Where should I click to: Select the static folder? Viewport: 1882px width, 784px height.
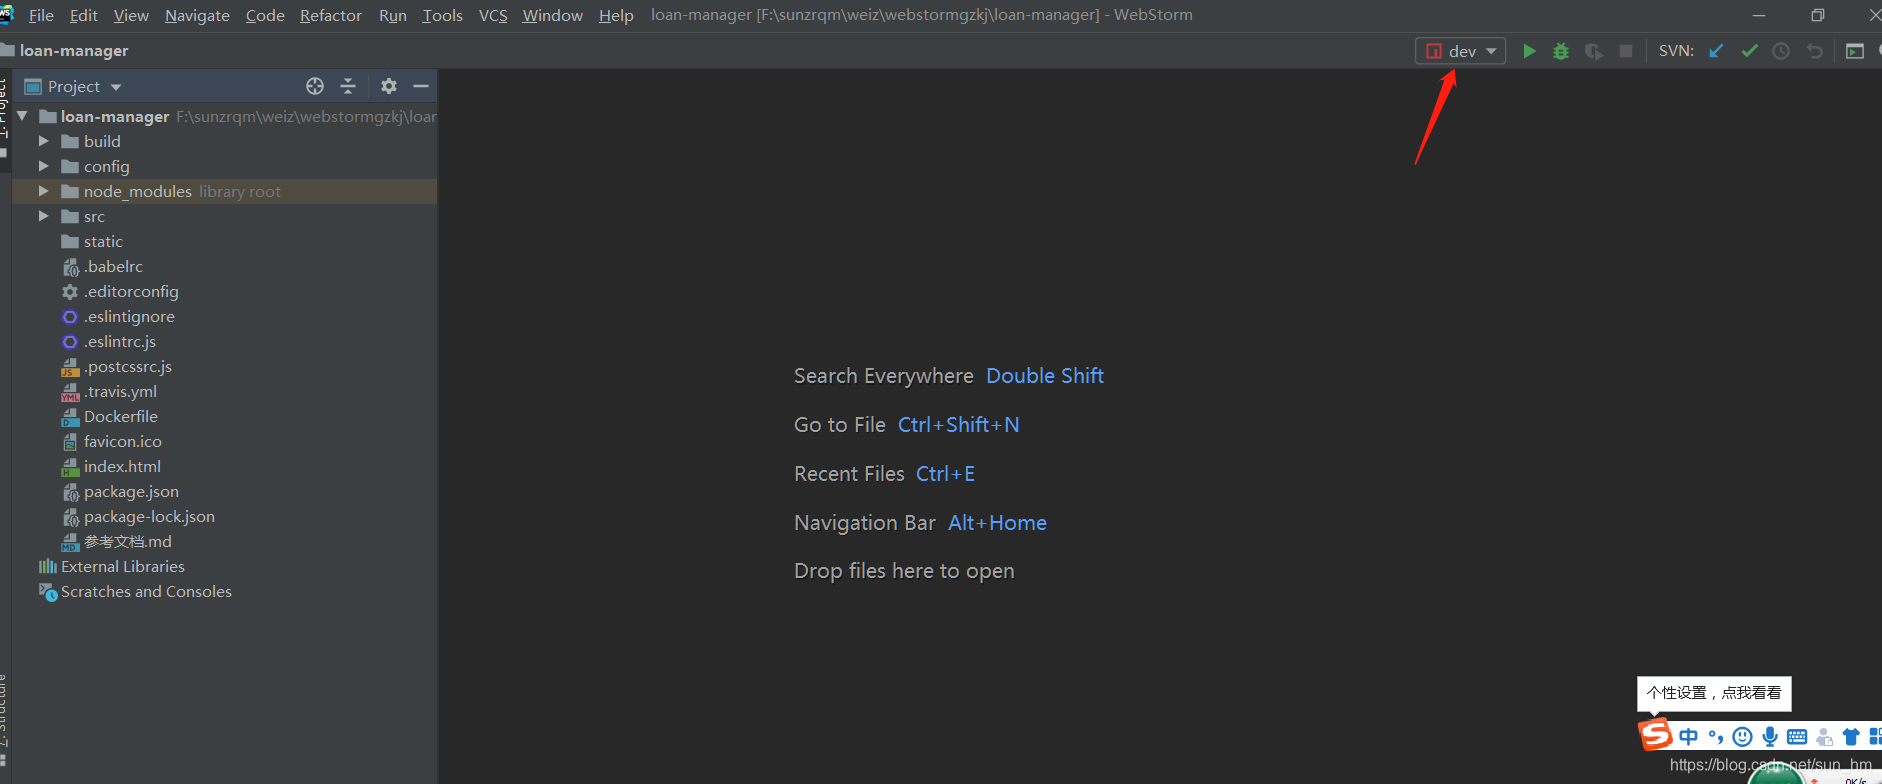coord(92,242)
